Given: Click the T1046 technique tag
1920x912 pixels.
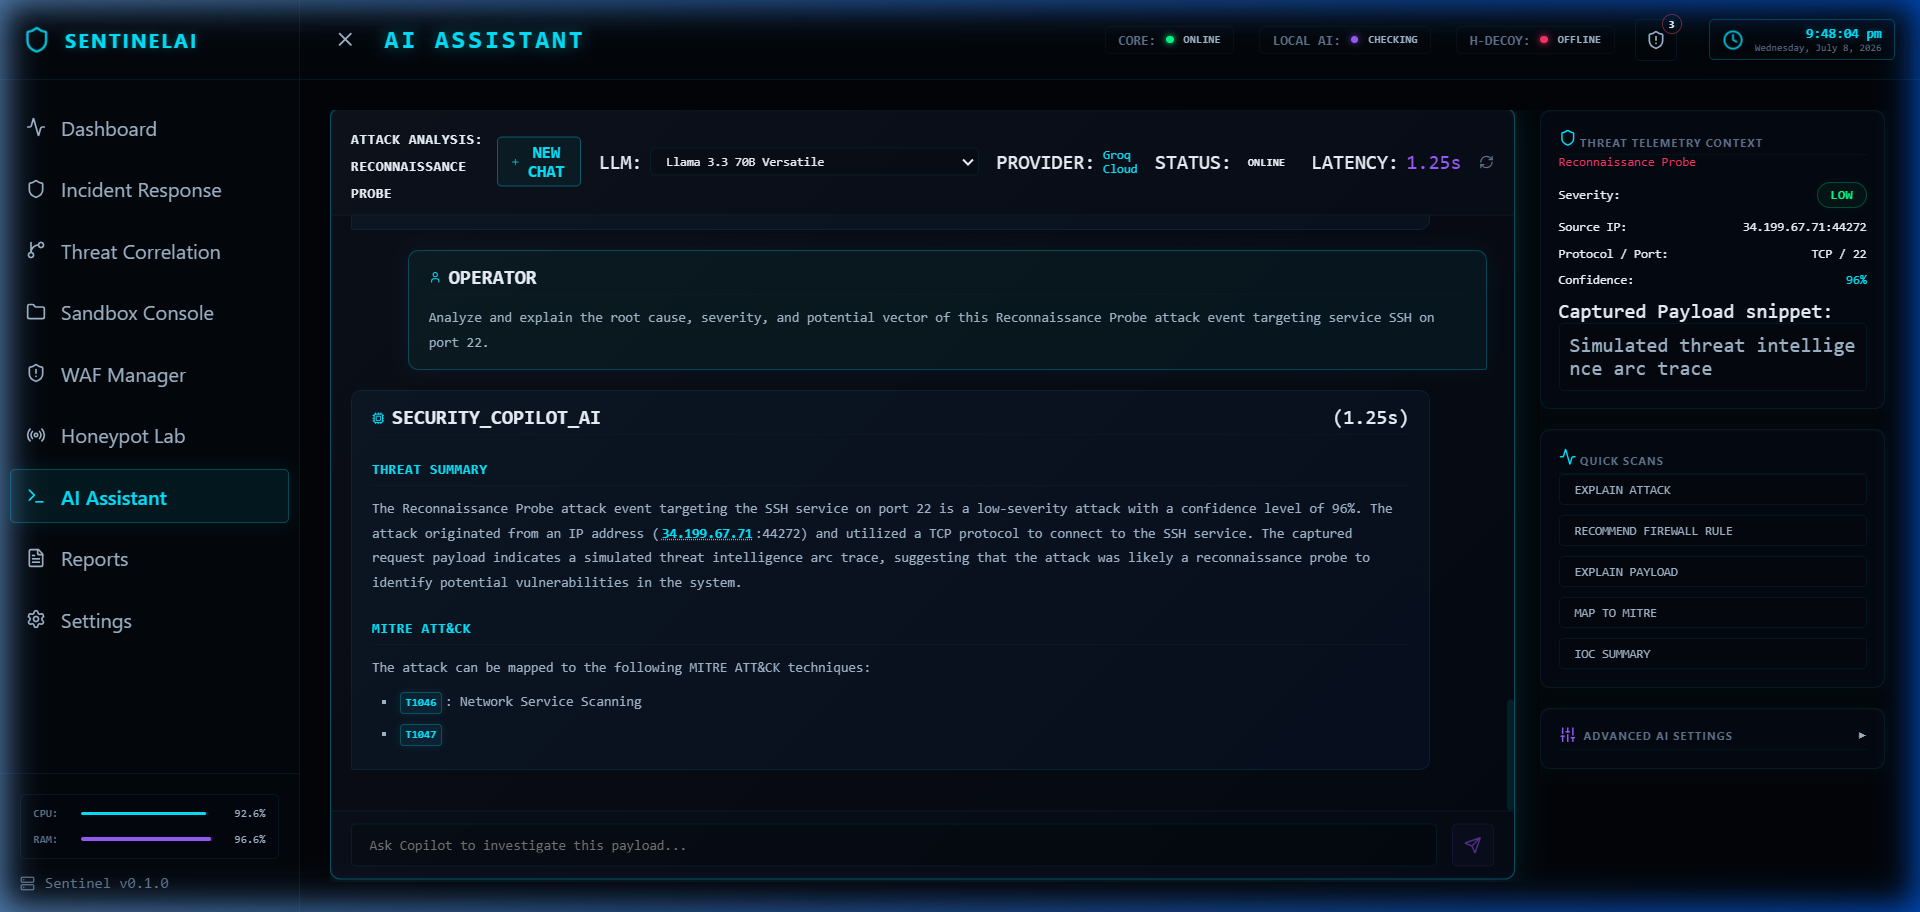Looking at the screenshot, I should (421, 703).
